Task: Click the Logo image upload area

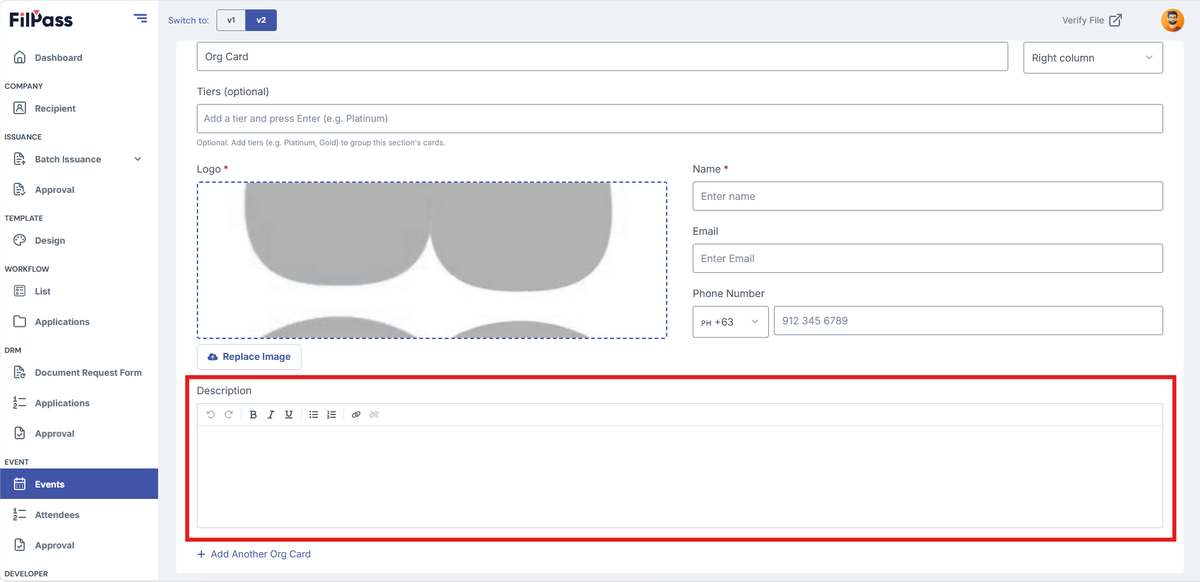Action: click(x=432, y=260)
